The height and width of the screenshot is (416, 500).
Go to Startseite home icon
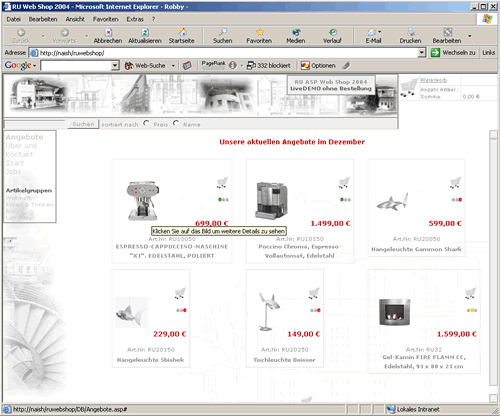(182, 32)
